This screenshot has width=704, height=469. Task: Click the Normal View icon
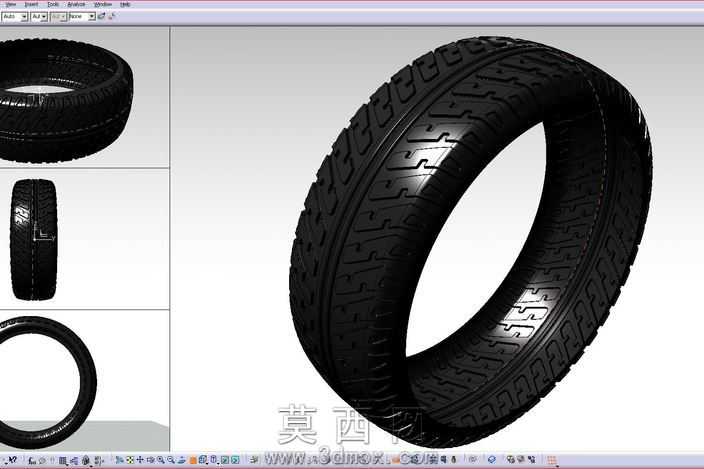pyautogui.click(x=181, y=460)
